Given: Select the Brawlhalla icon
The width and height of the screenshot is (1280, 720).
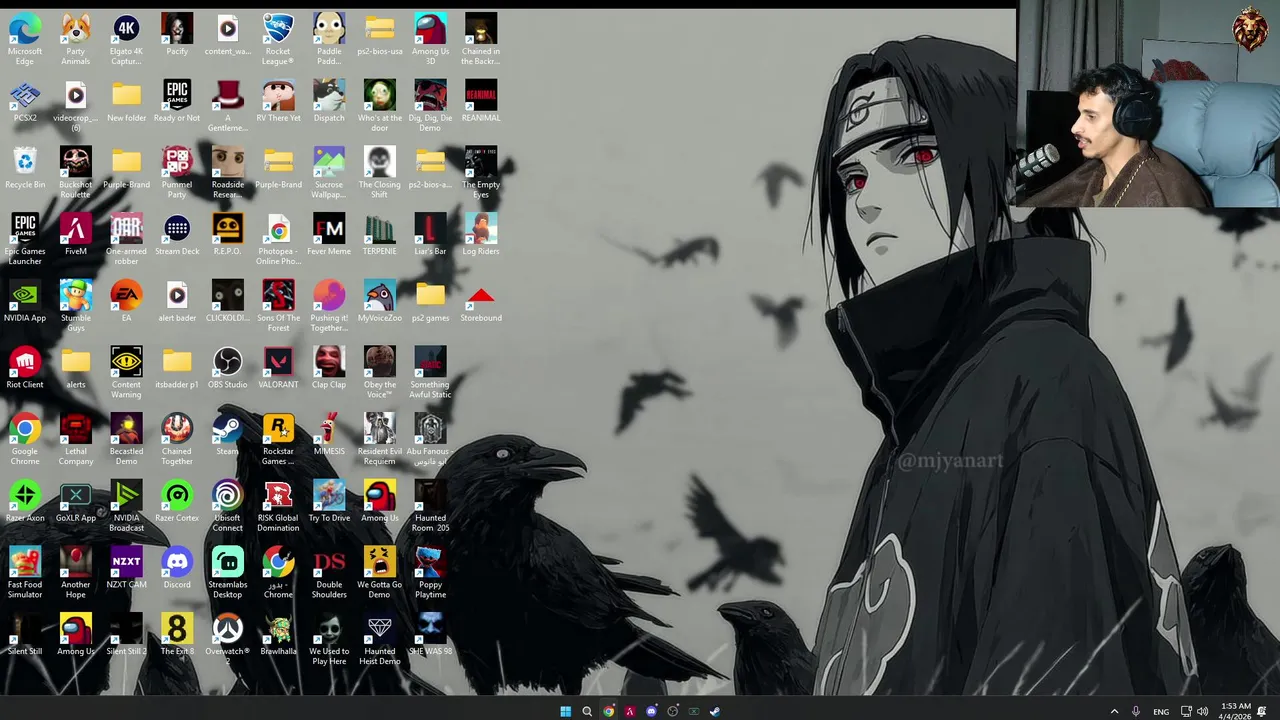Looking at the screenshot, I should [x=278, y=636].
